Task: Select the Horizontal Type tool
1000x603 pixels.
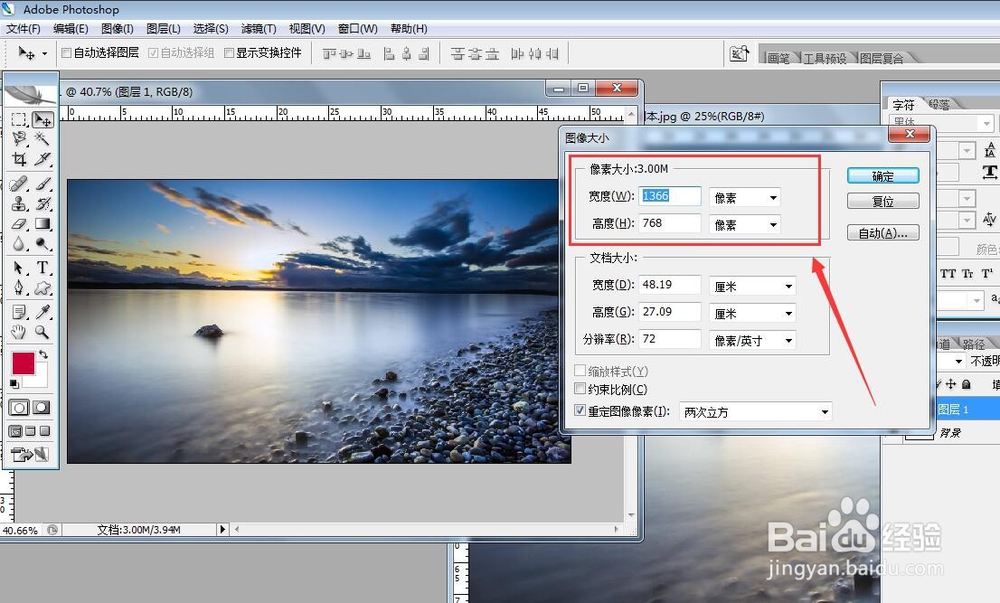Action: 42,268
